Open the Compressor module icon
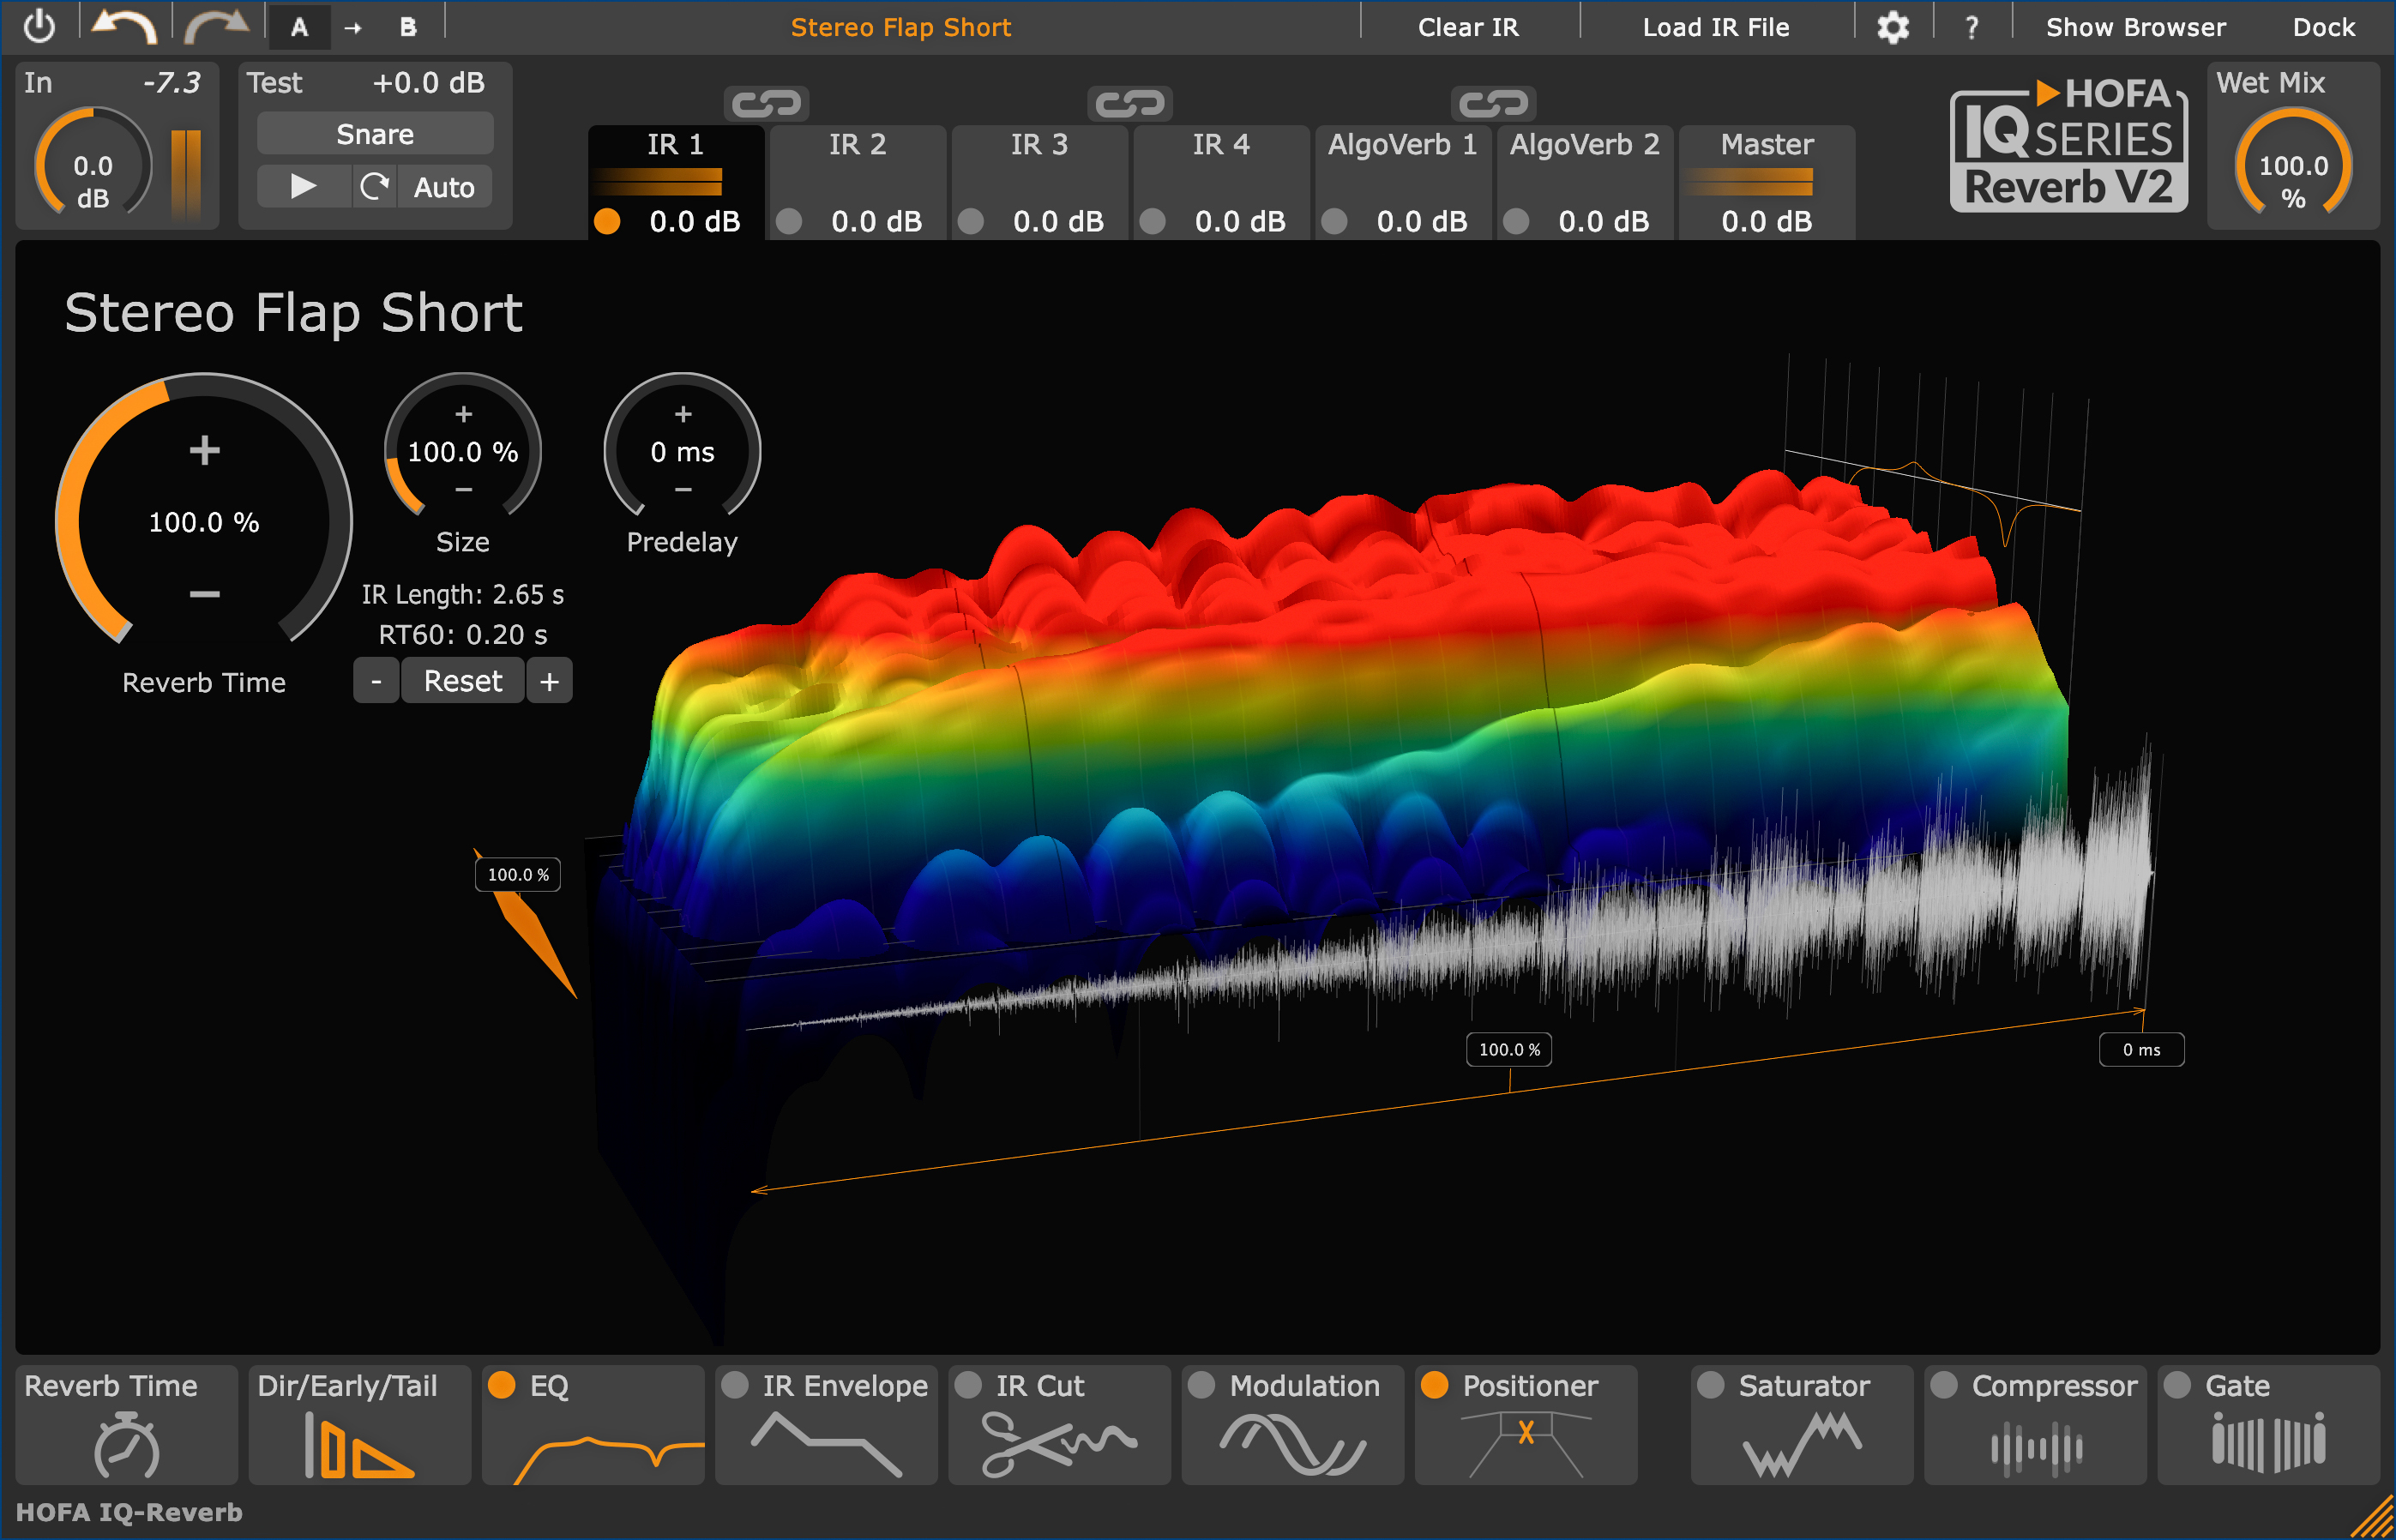 point(2036,1448)
